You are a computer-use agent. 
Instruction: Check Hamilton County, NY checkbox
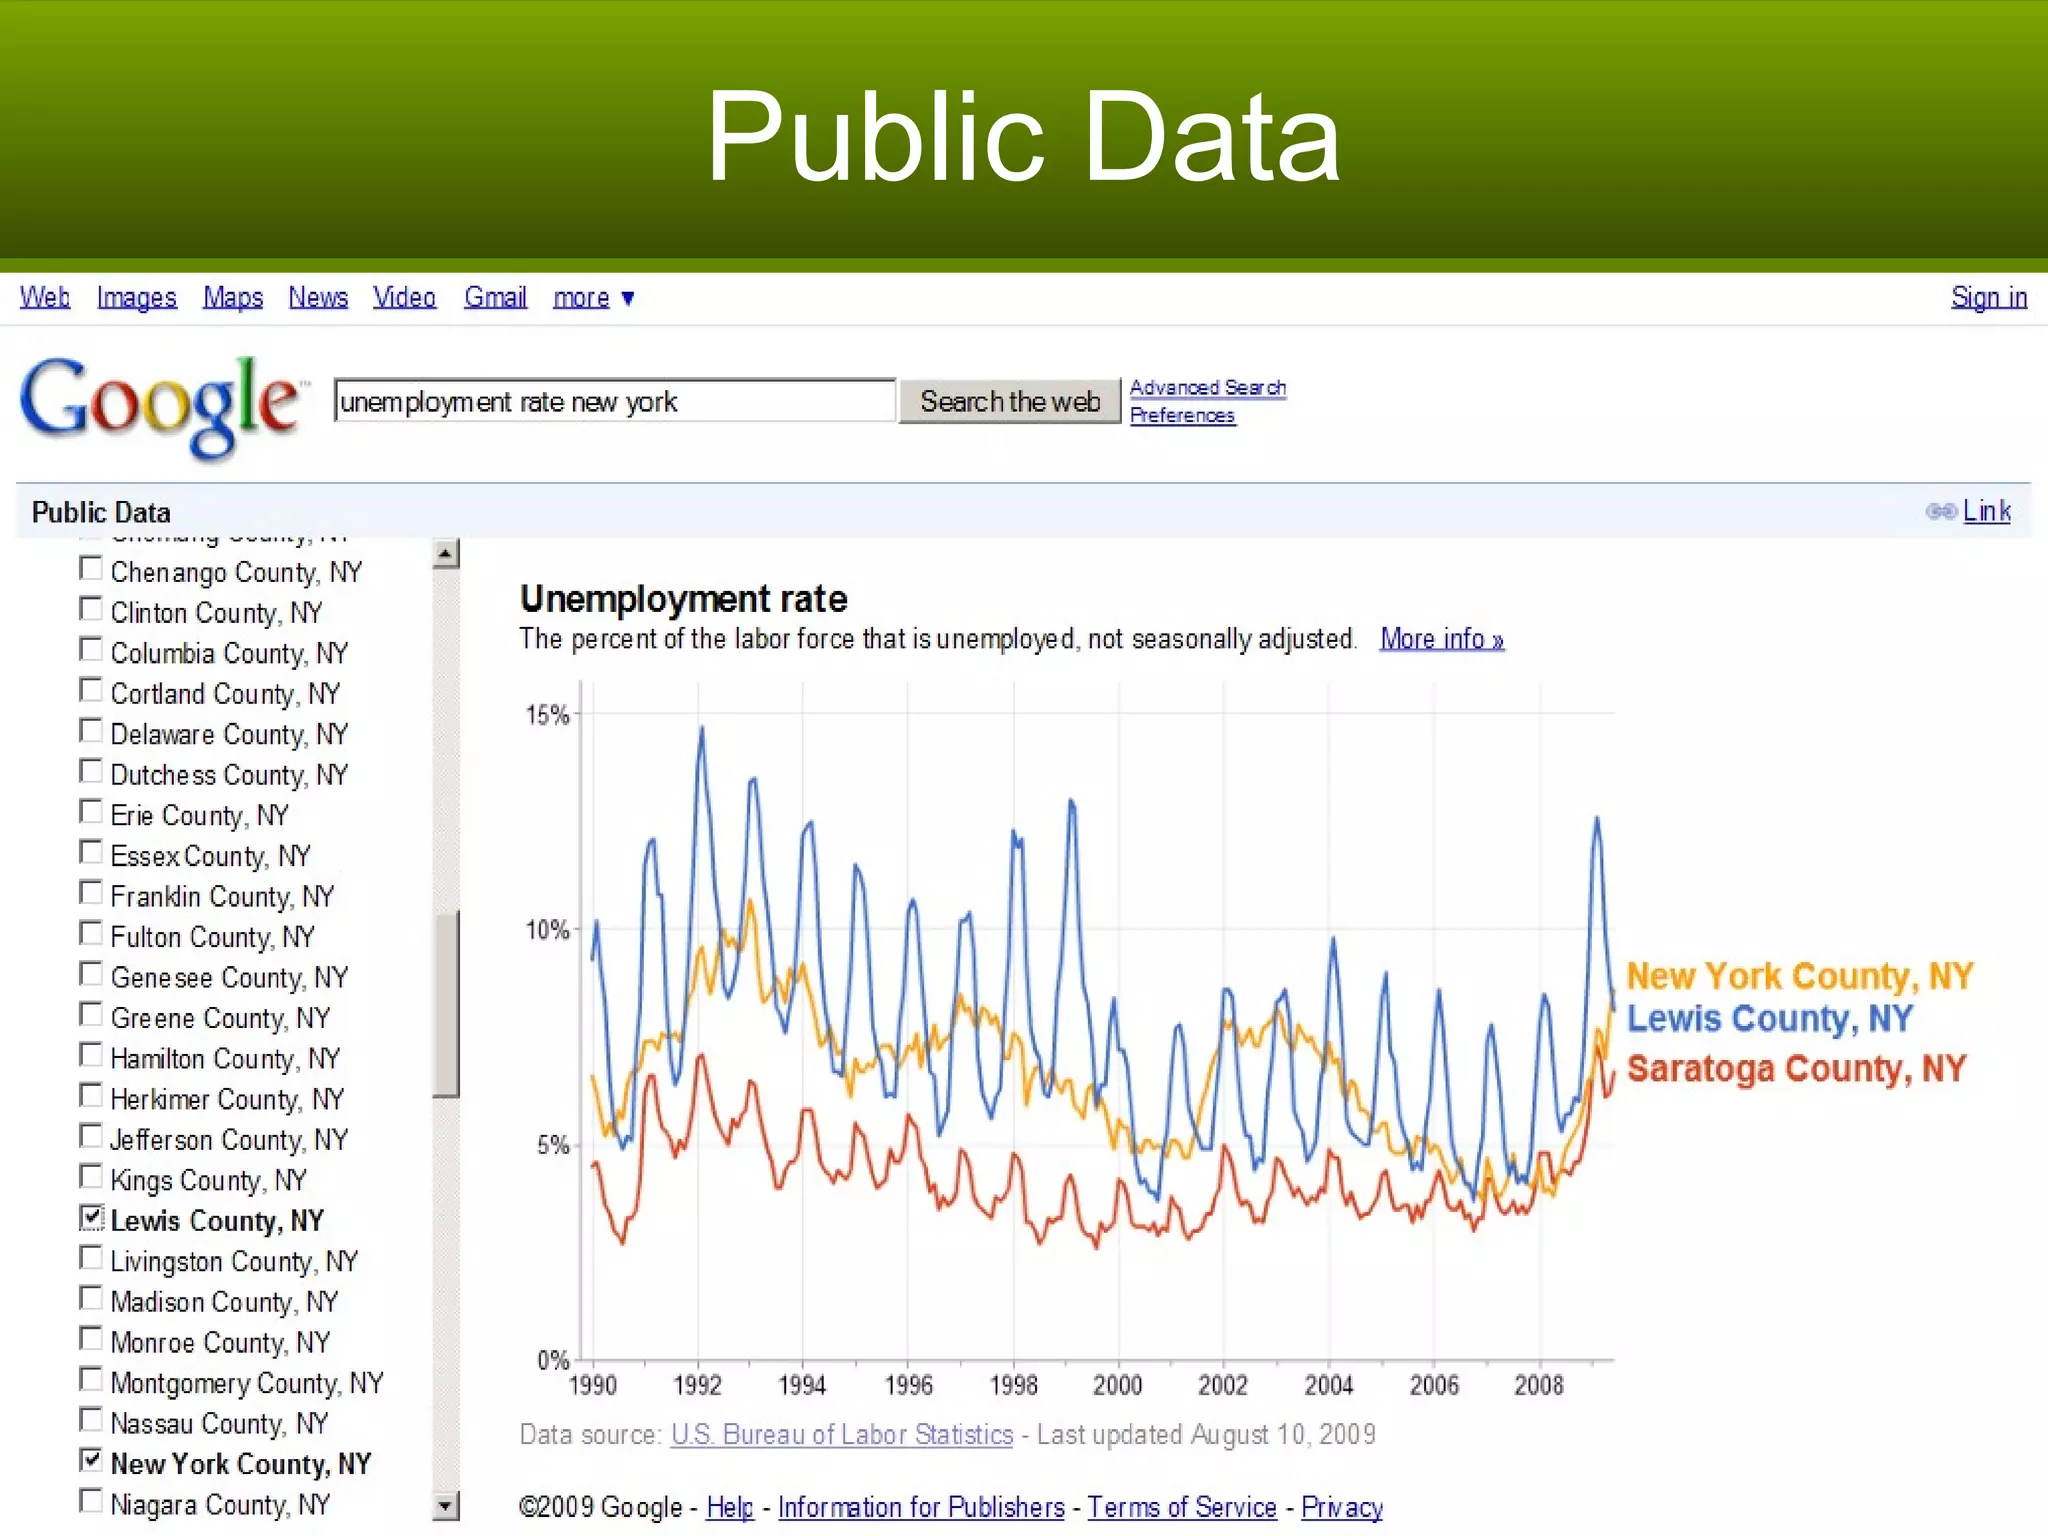tap(91, 1055)
